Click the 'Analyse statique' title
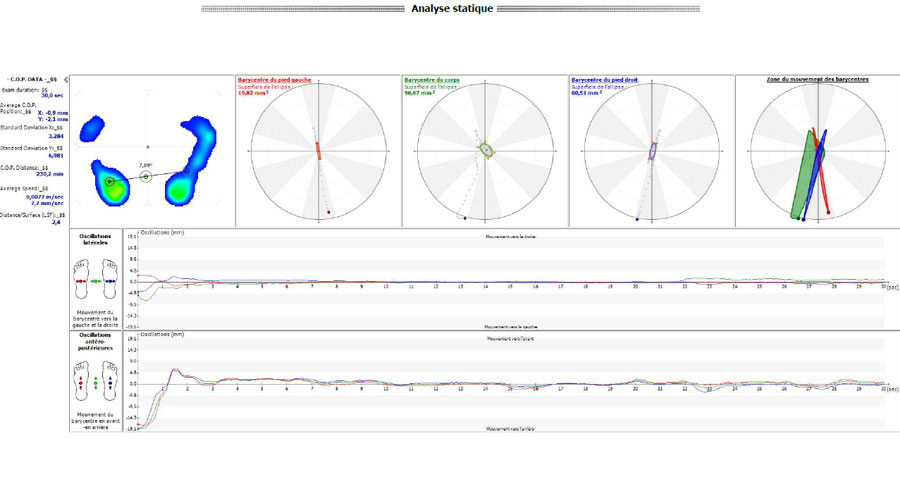 coord(450,9)
